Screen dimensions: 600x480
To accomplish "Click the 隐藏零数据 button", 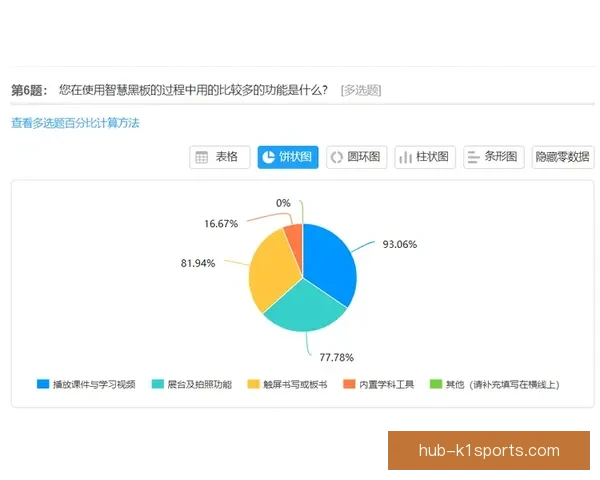I will pos(562,157).
